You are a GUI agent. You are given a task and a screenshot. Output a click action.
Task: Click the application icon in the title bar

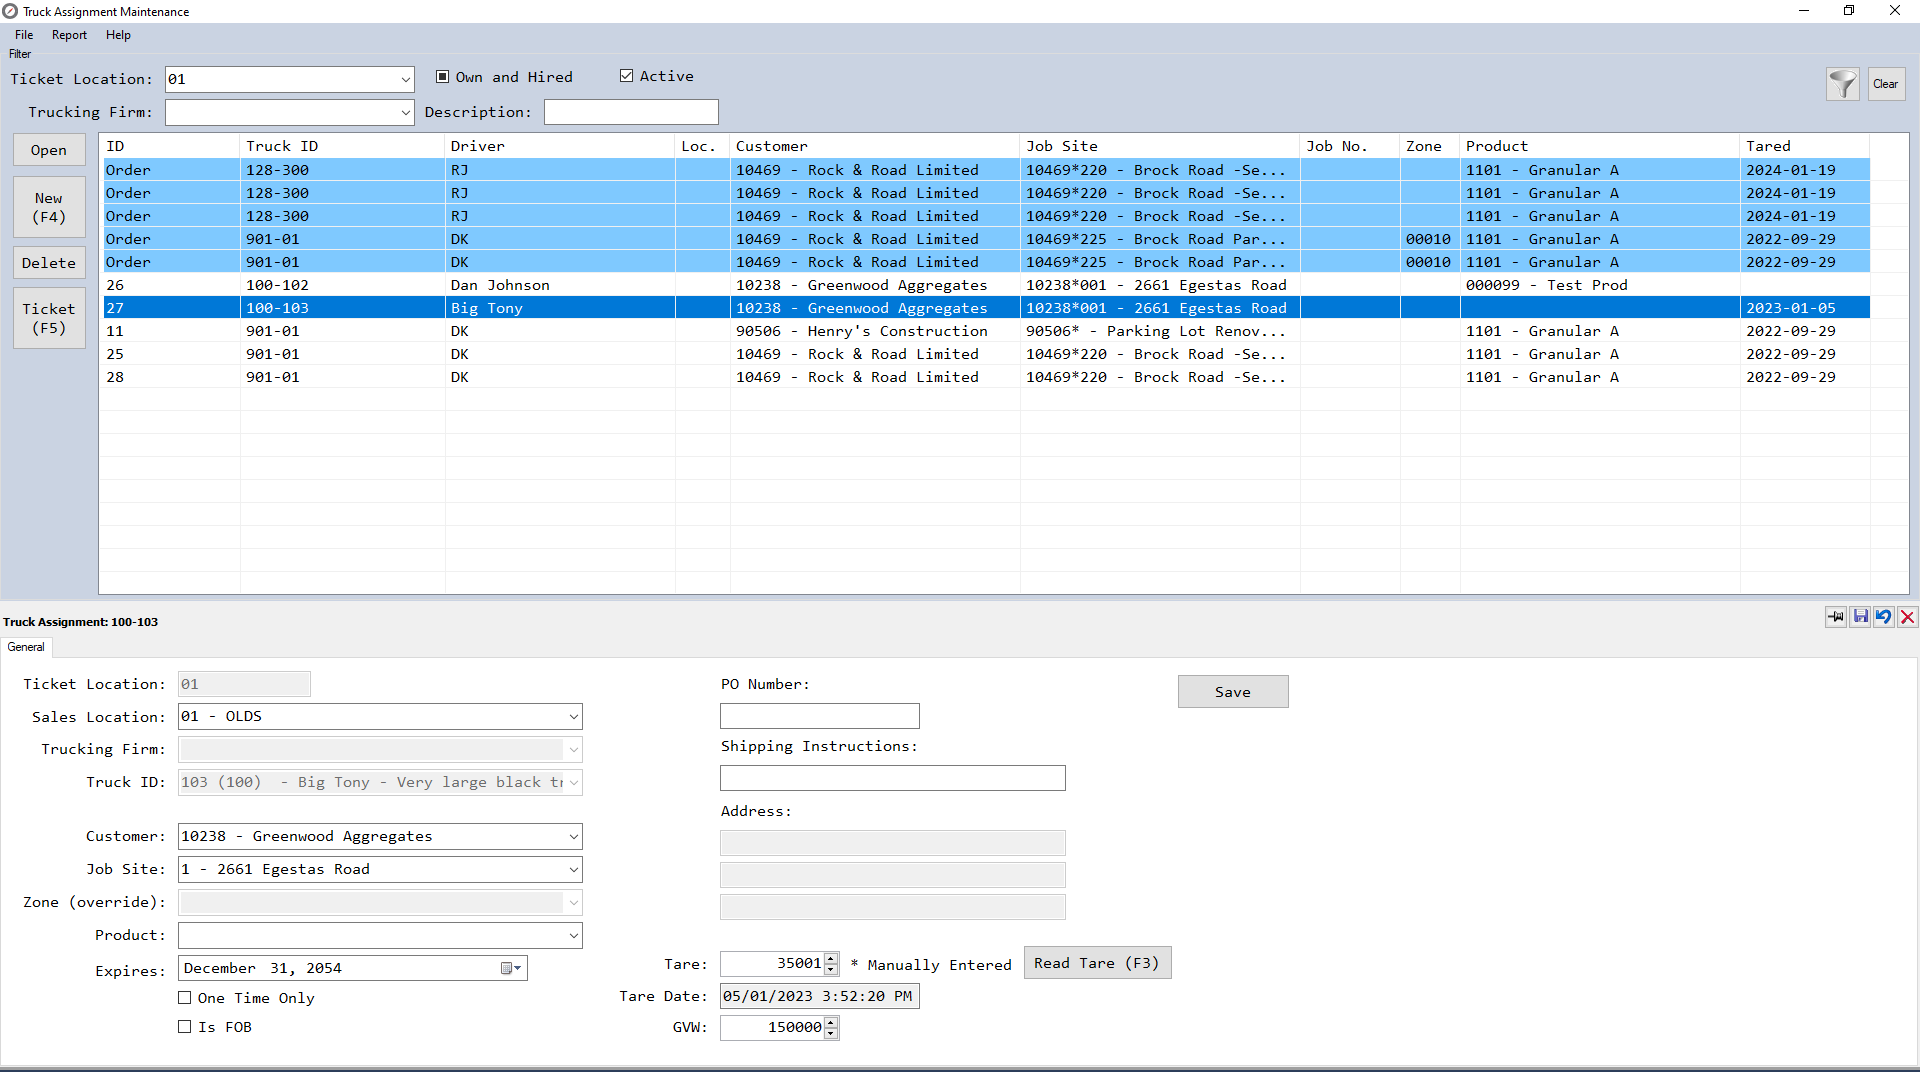point(10,11)
